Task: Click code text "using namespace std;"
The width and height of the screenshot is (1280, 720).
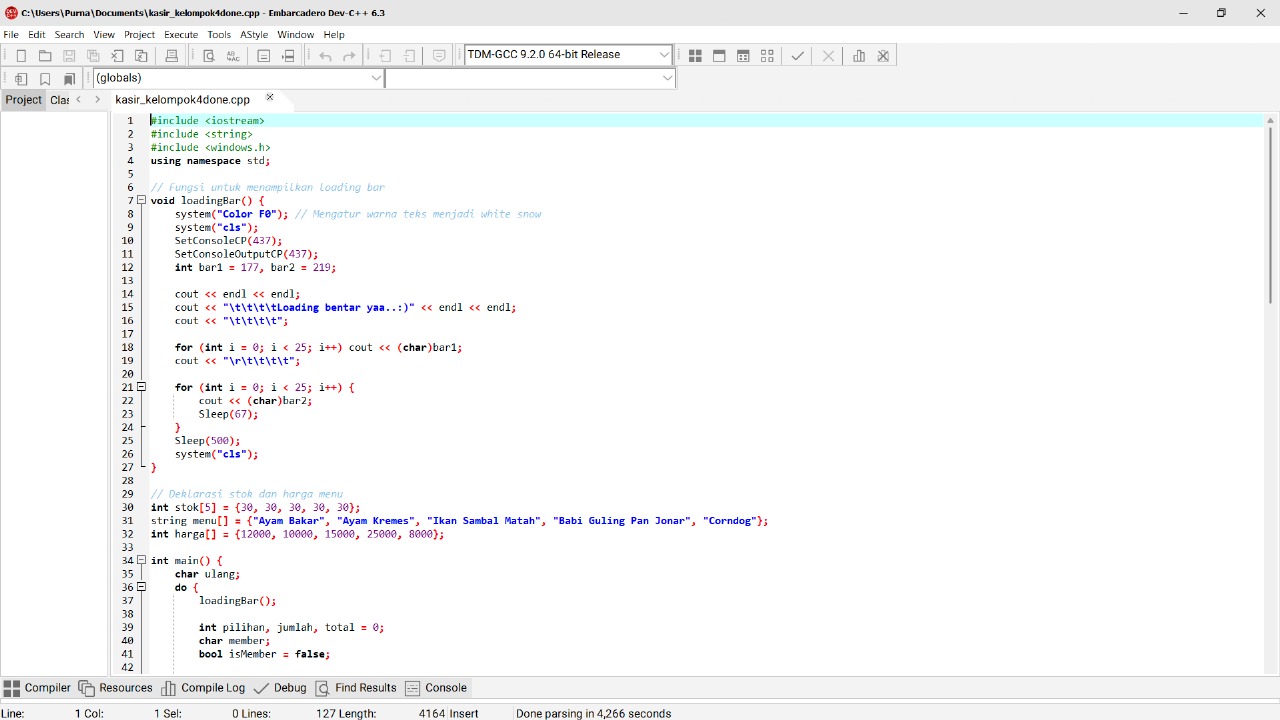Action: pos(210,161)
